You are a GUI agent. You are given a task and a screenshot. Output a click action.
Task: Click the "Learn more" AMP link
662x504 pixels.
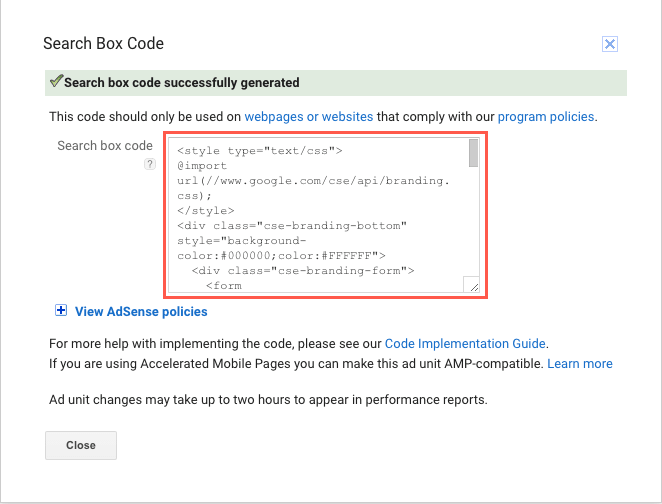pyautogui.click(x=580, y=363)
